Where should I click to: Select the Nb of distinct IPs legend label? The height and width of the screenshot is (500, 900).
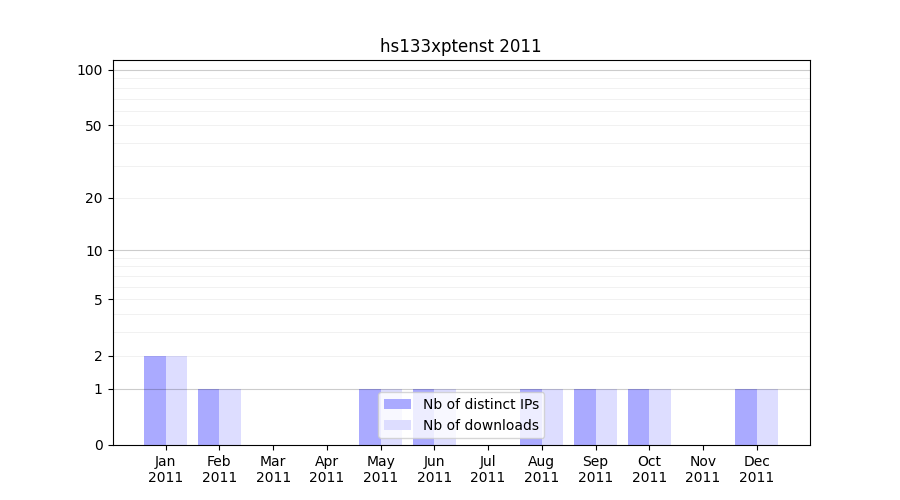(480, 404)
